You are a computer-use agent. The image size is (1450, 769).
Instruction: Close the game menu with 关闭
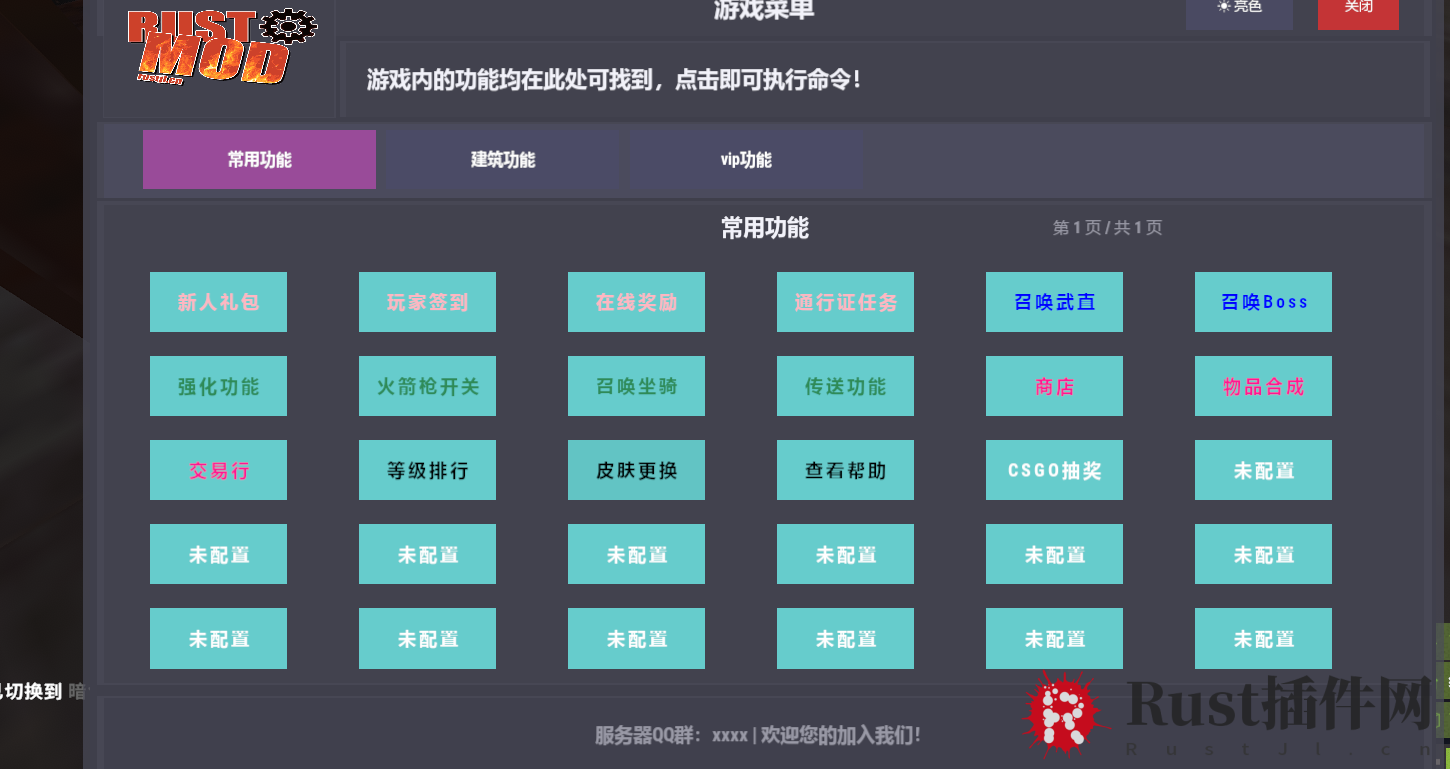[1358, 10]
